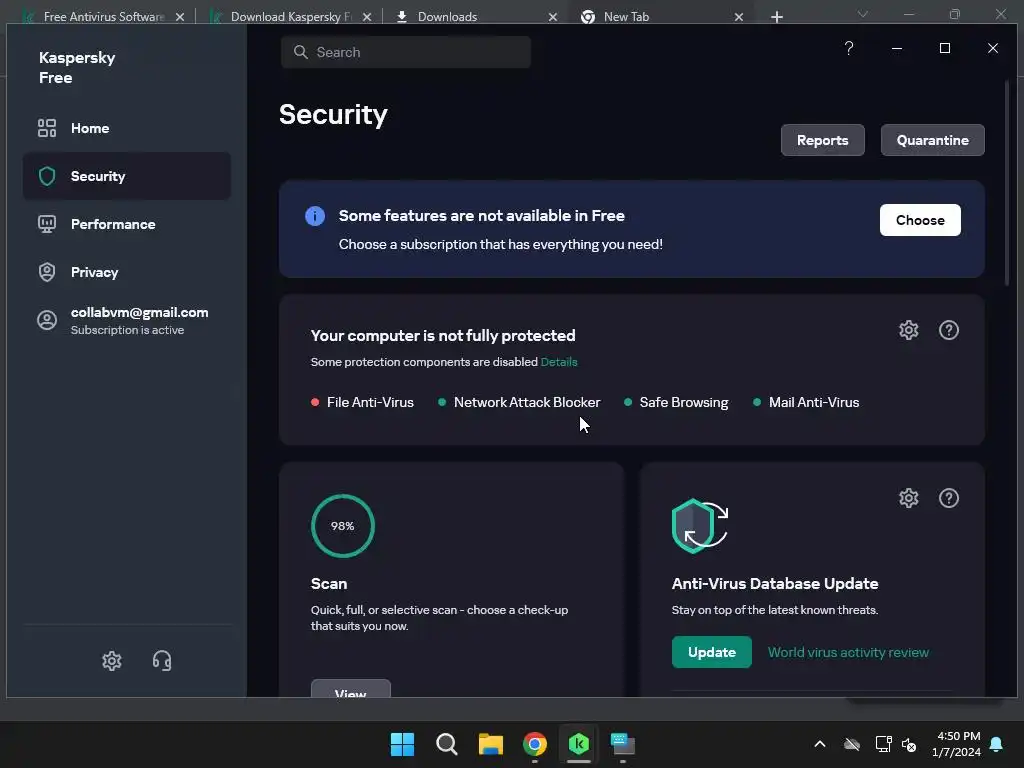Click the Search field in Kaspersky

[x=406, y=52]
